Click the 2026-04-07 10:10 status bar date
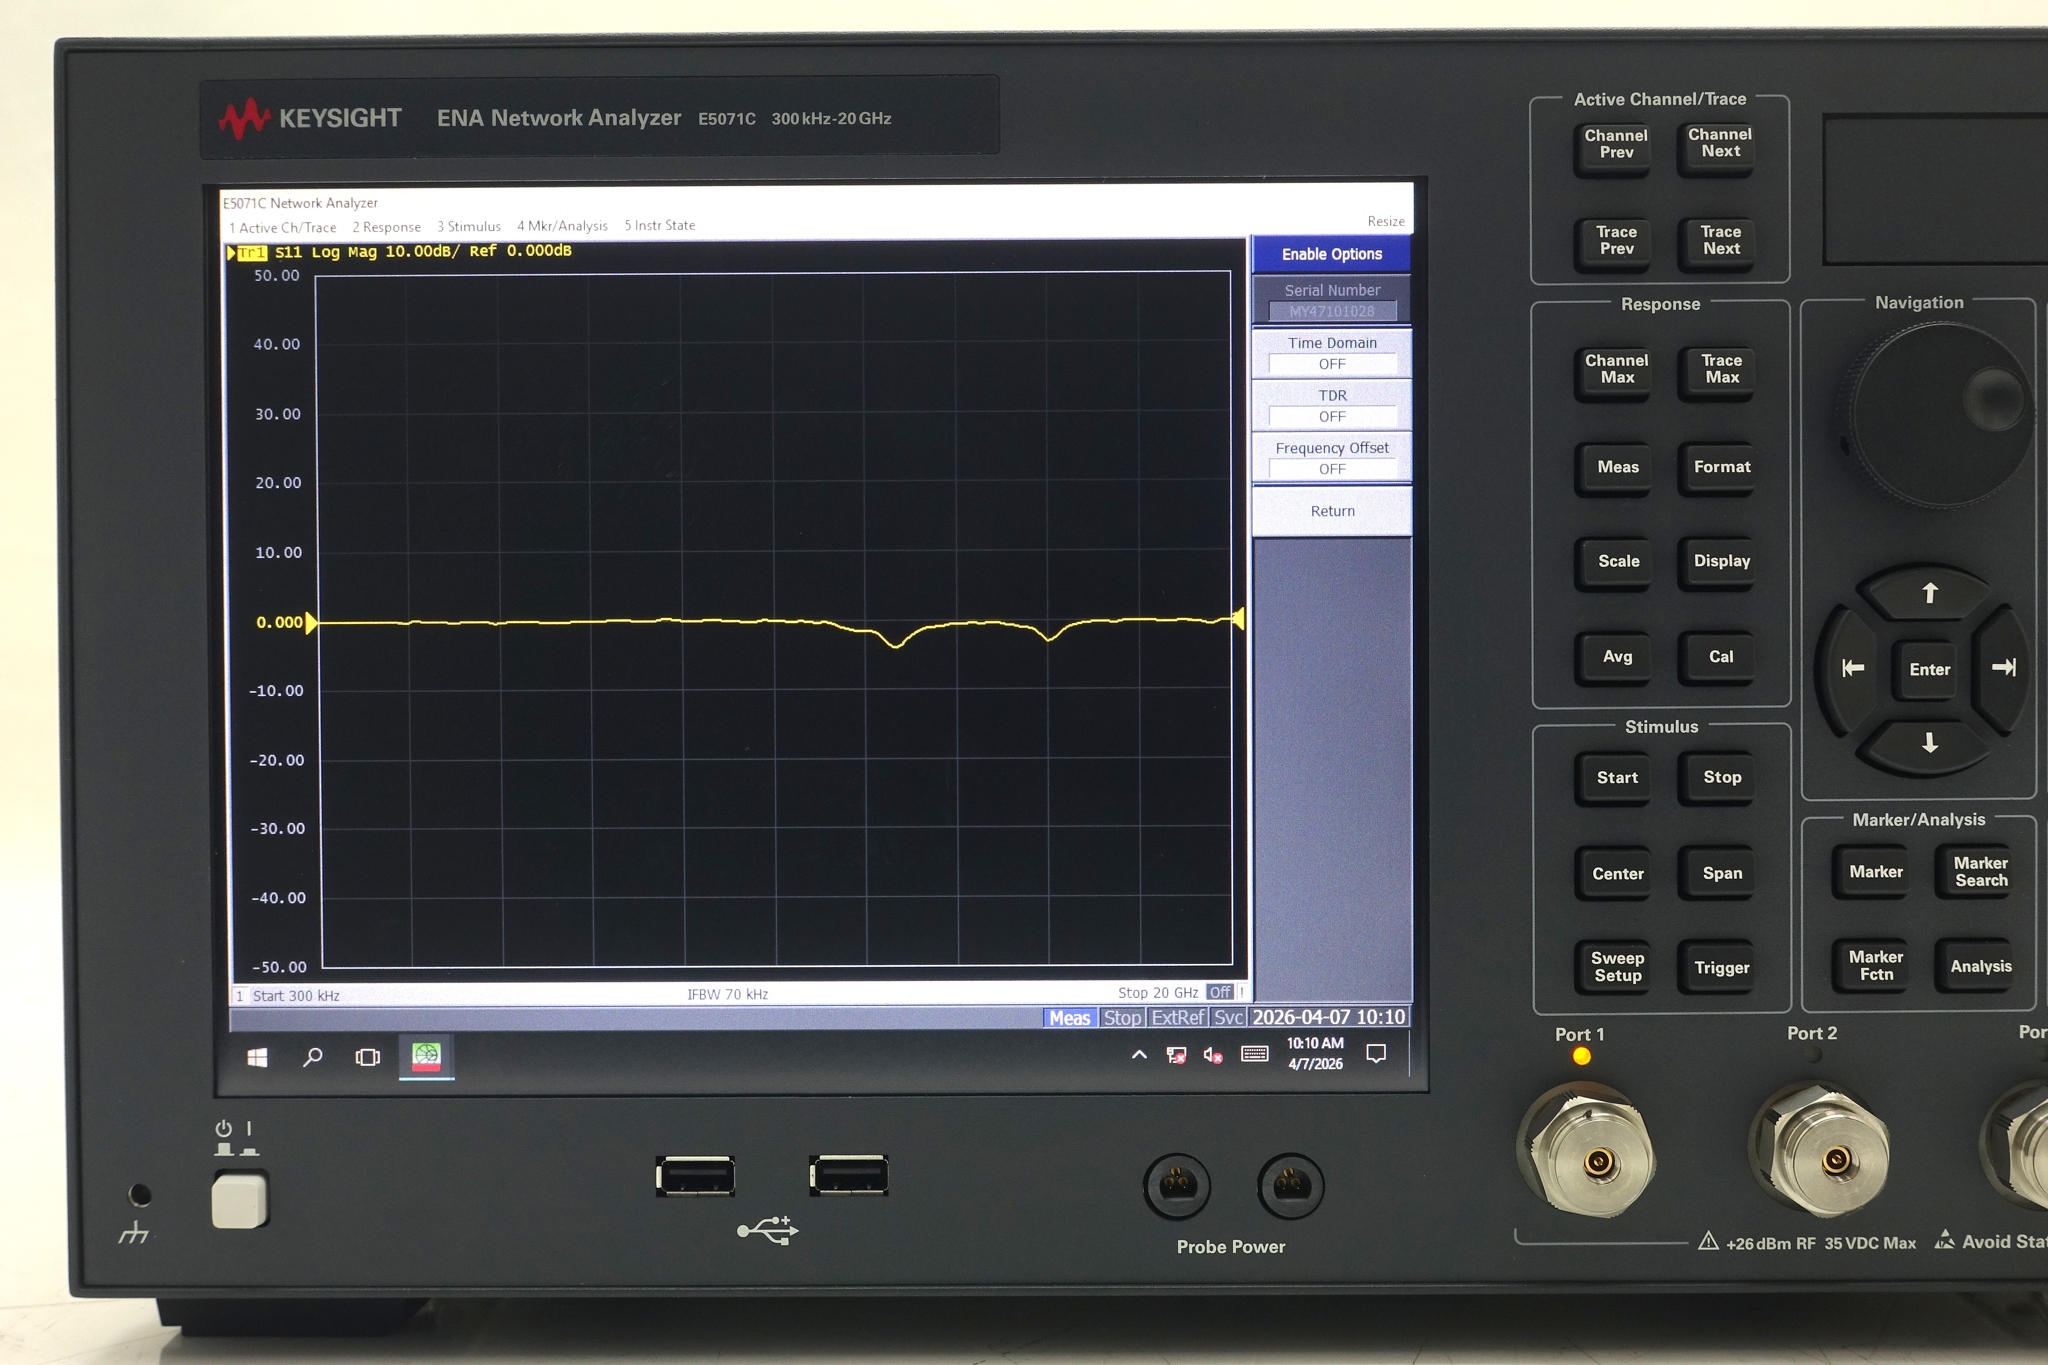This screenshot has height=1365, width=2048. [x=1329, y=1017]
